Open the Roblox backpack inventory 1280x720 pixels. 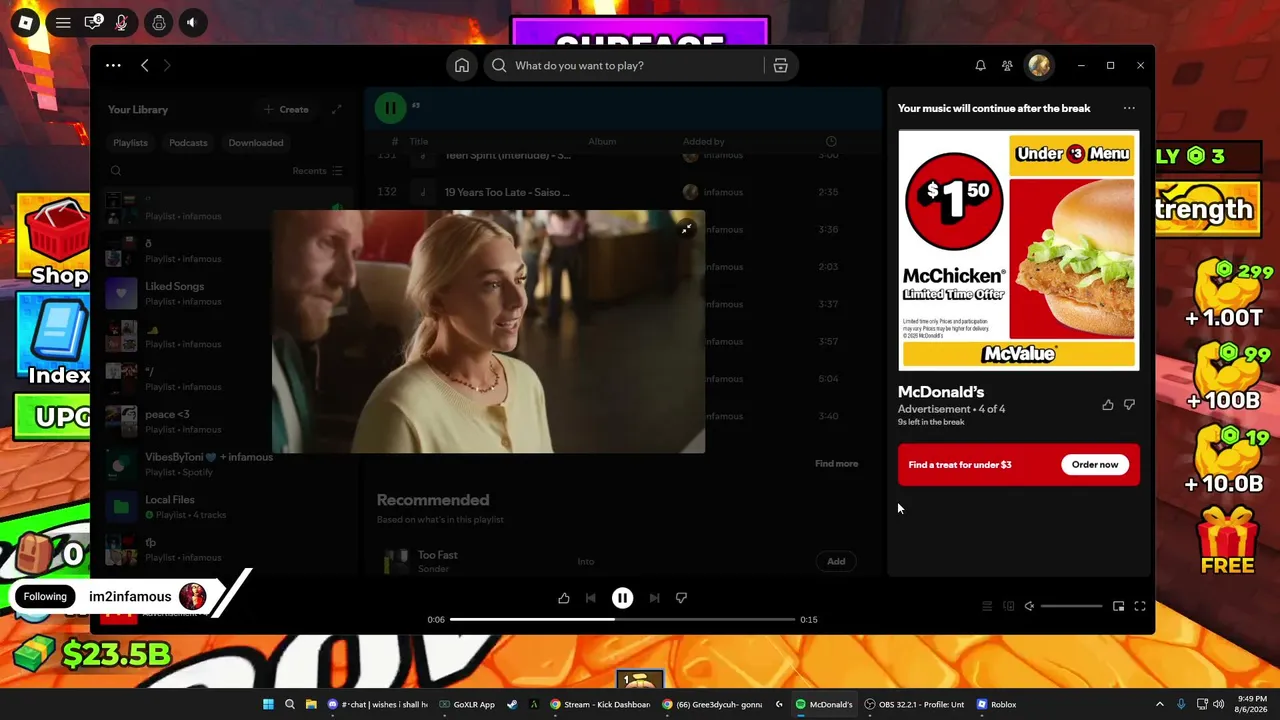159,22
